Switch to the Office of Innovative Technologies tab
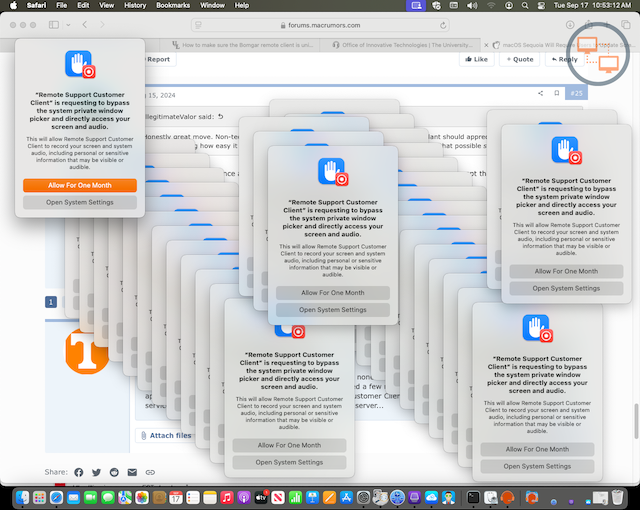 [402, 45]
